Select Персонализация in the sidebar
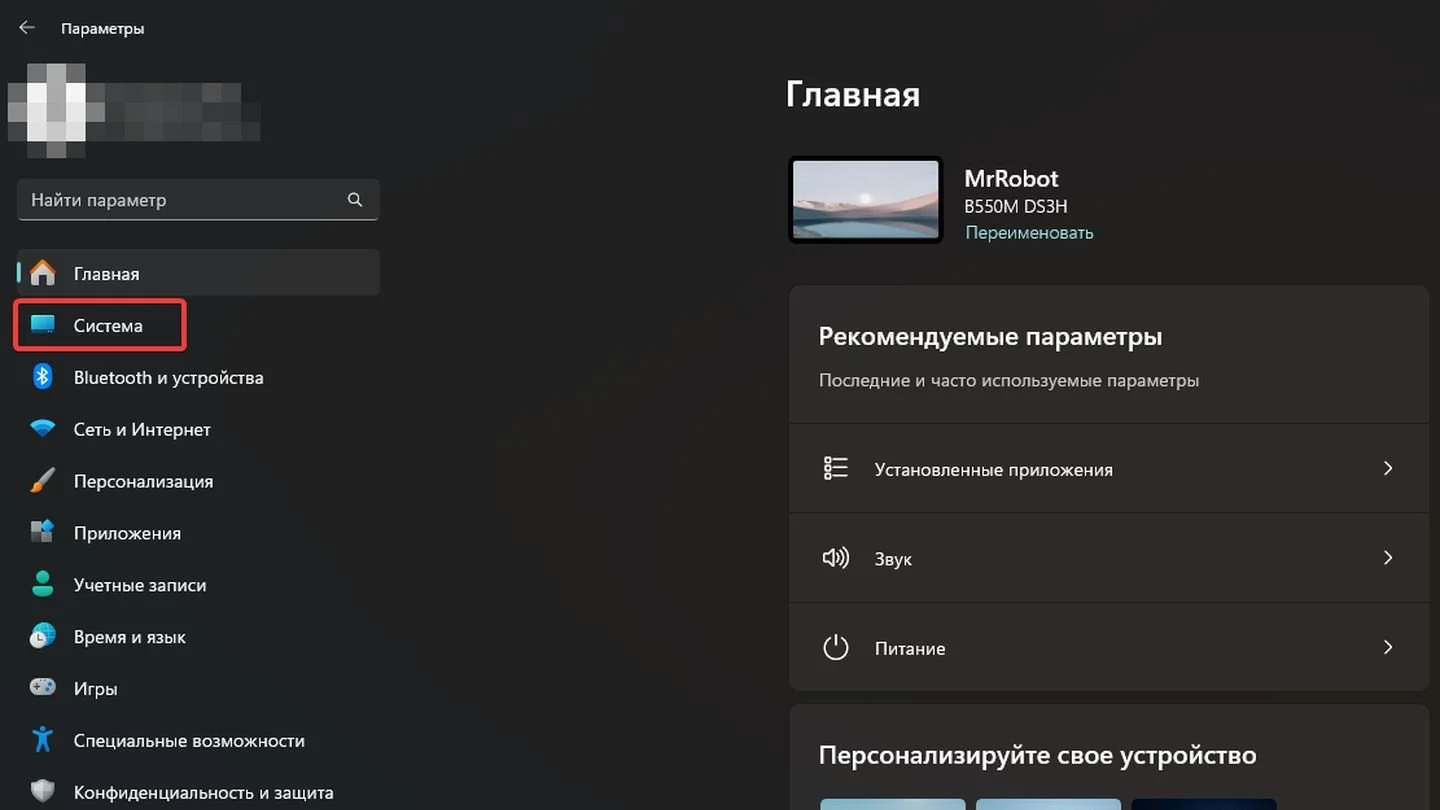The image size is (1440, 810). pyautogui.click(x=143, y=482)
